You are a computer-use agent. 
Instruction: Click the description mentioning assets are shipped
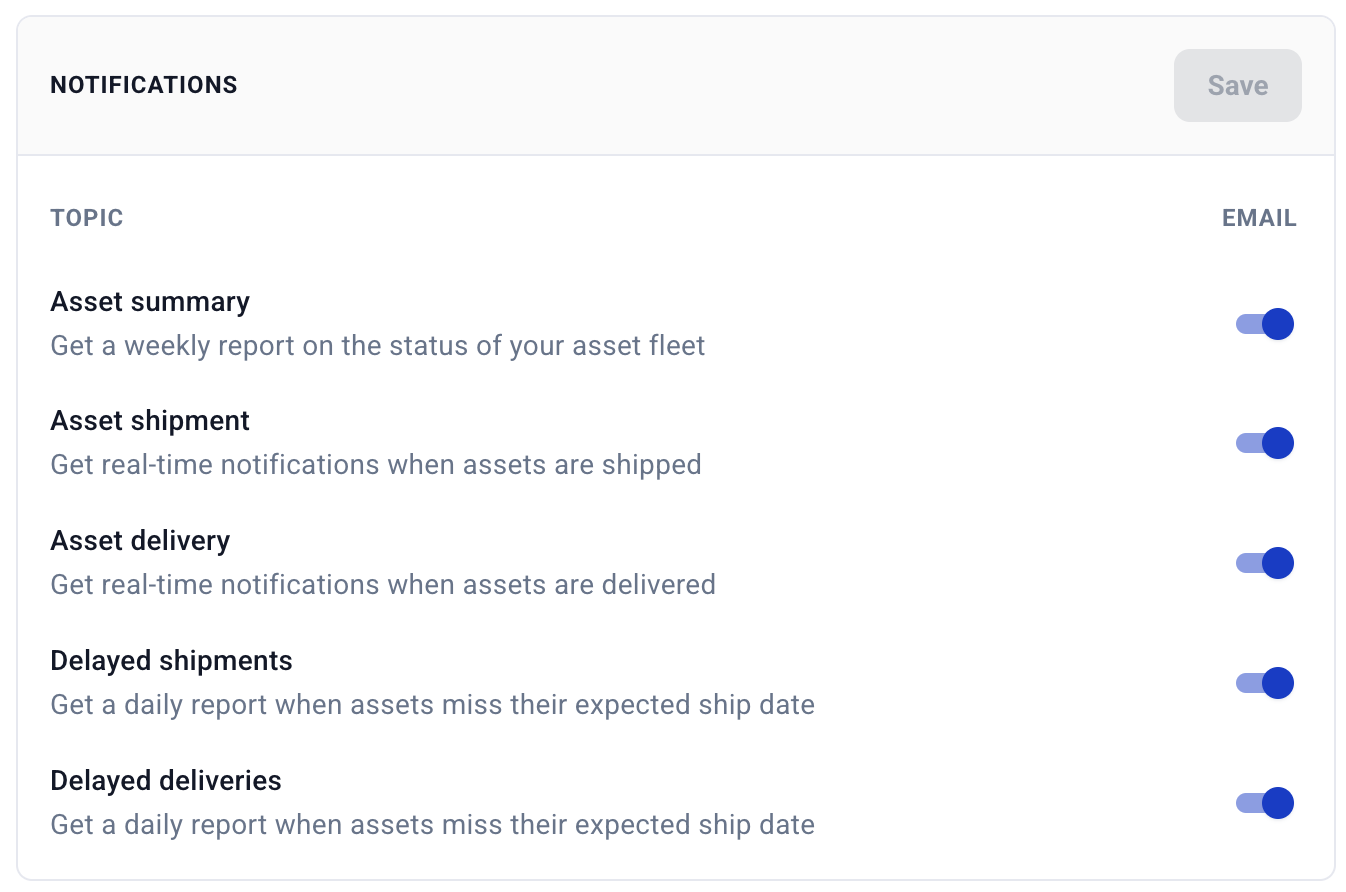pyautogui.click(x=376, y=465)
